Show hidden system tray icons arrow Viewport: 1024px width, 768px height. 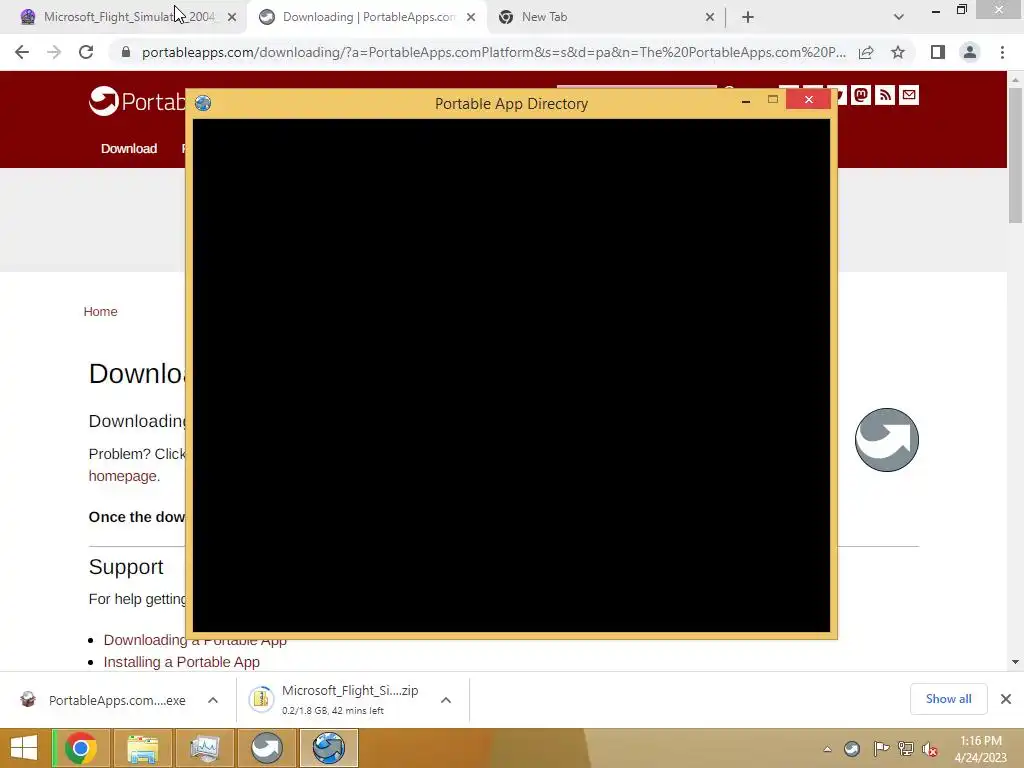click(827, 749)
